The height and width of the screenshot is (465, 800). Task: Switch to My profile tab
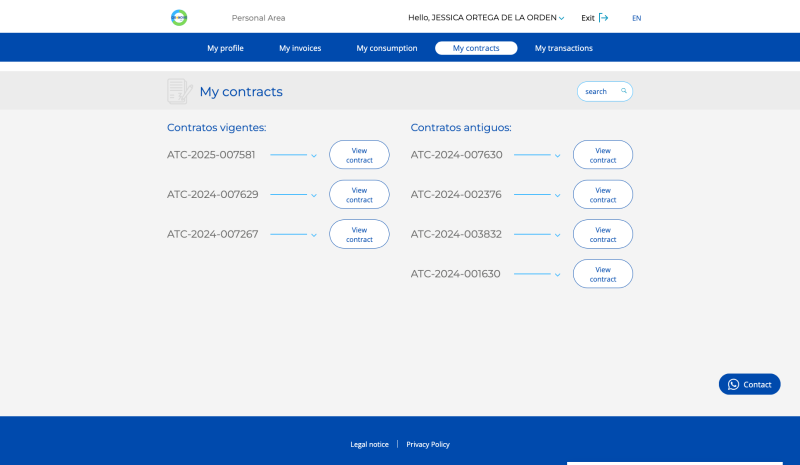[x=225, y=48]
